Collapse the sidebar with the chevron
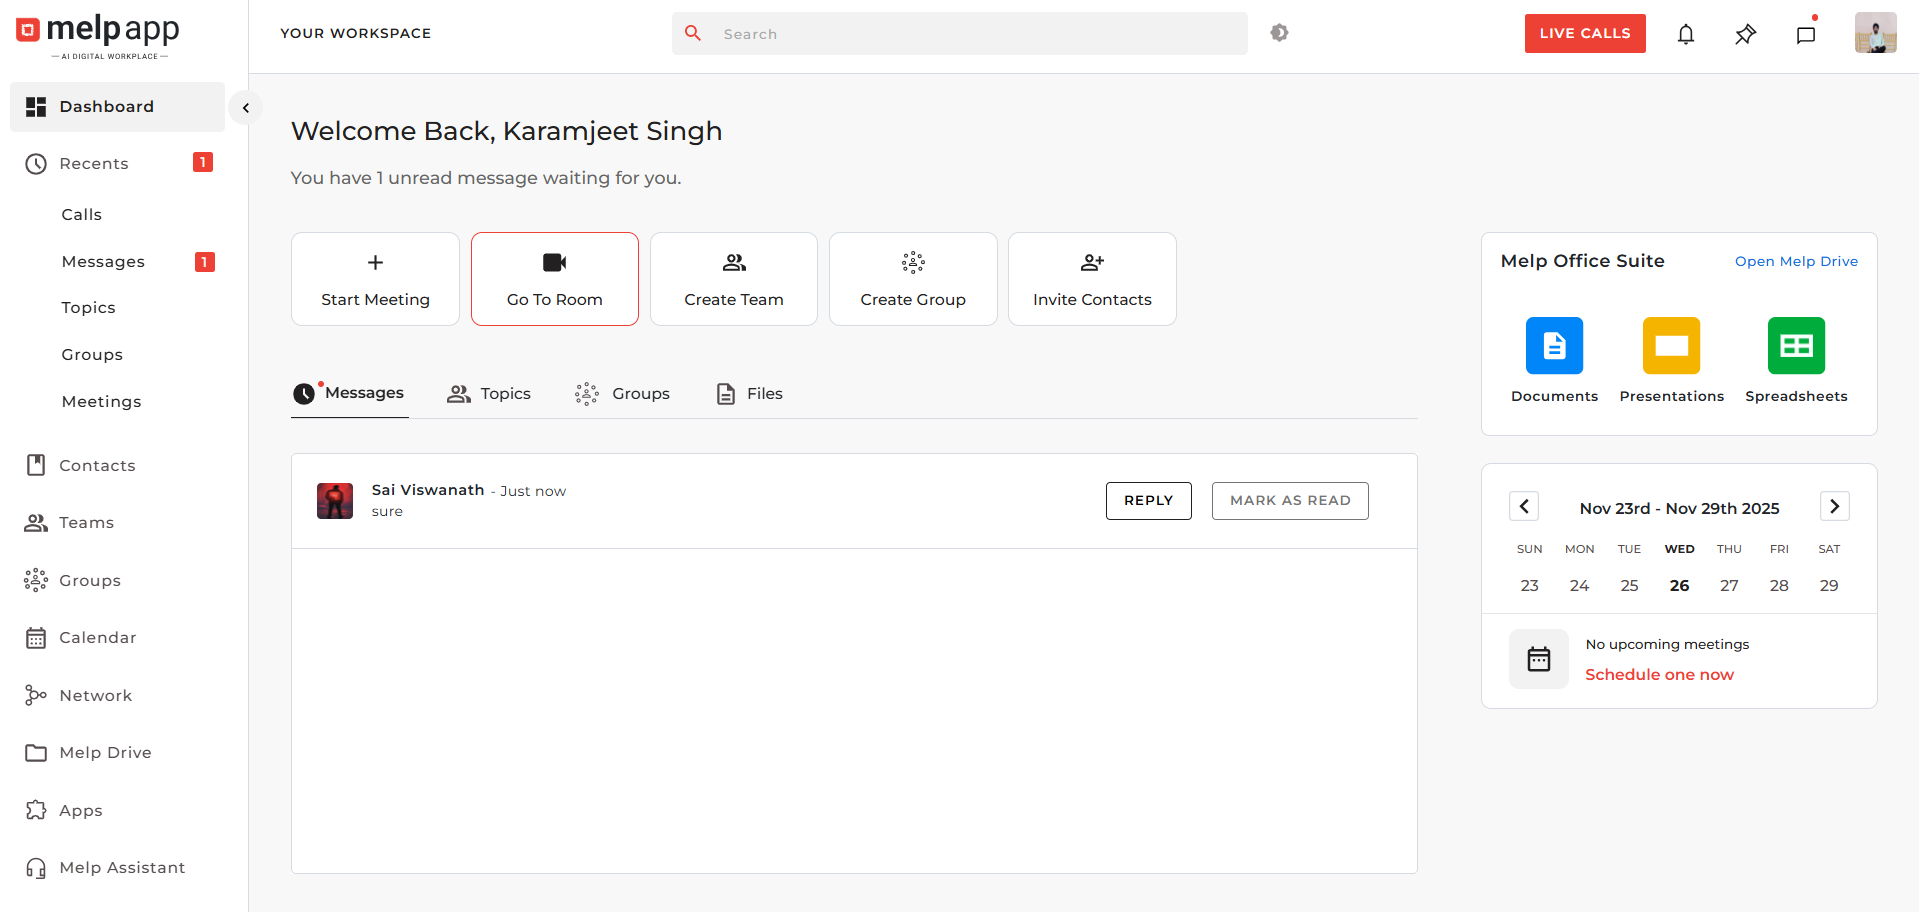This screenshot has width=1919, height=912. [245, 108]
